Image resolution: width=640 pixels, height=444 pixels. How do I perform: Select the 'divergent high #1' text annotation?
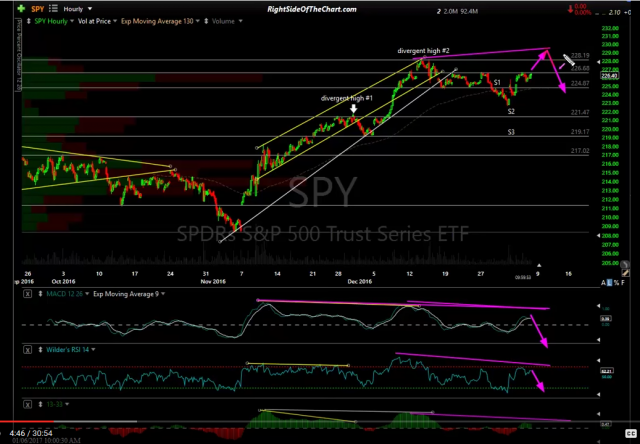click(347, 98)
